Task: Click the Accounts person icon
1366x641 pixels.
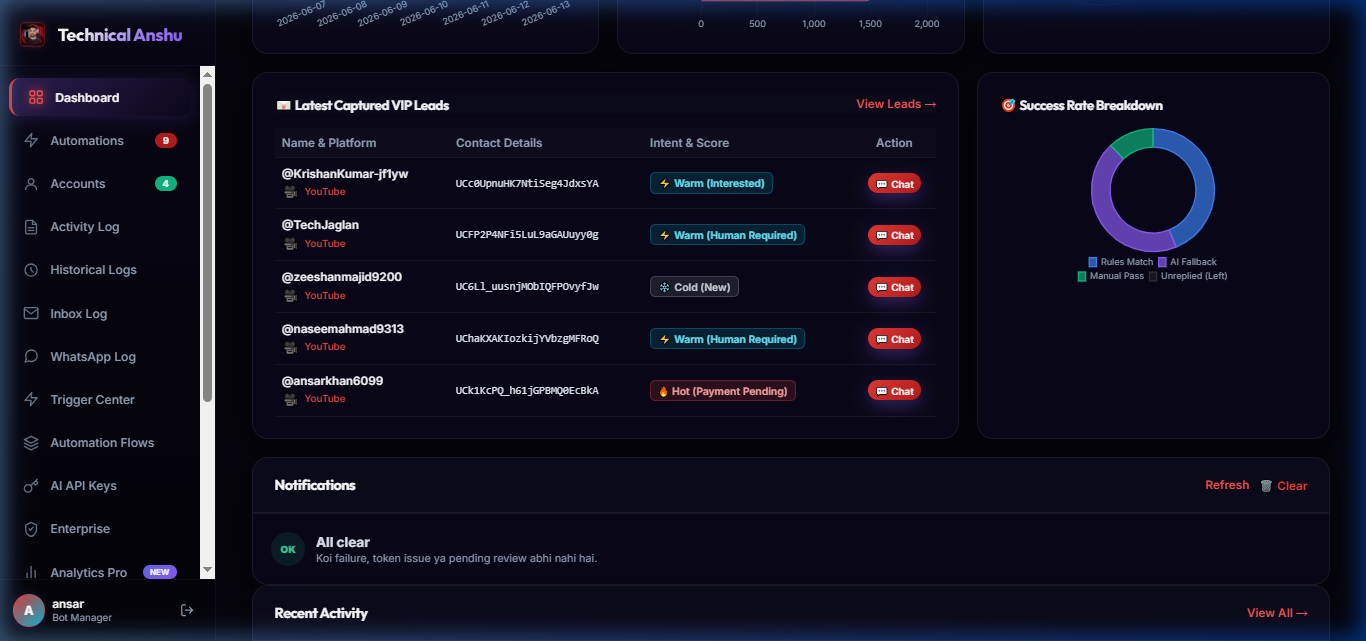Action: tap(31, 184)
